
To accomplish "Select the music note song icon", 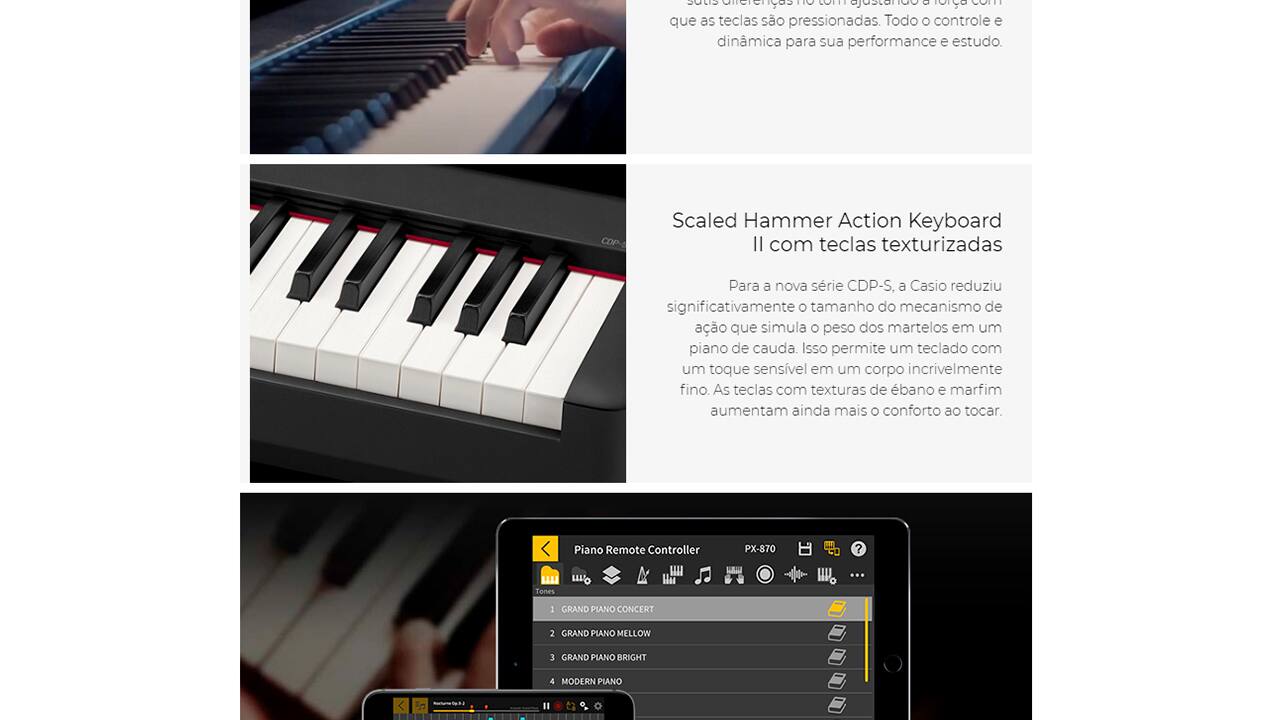I will 705,574.
